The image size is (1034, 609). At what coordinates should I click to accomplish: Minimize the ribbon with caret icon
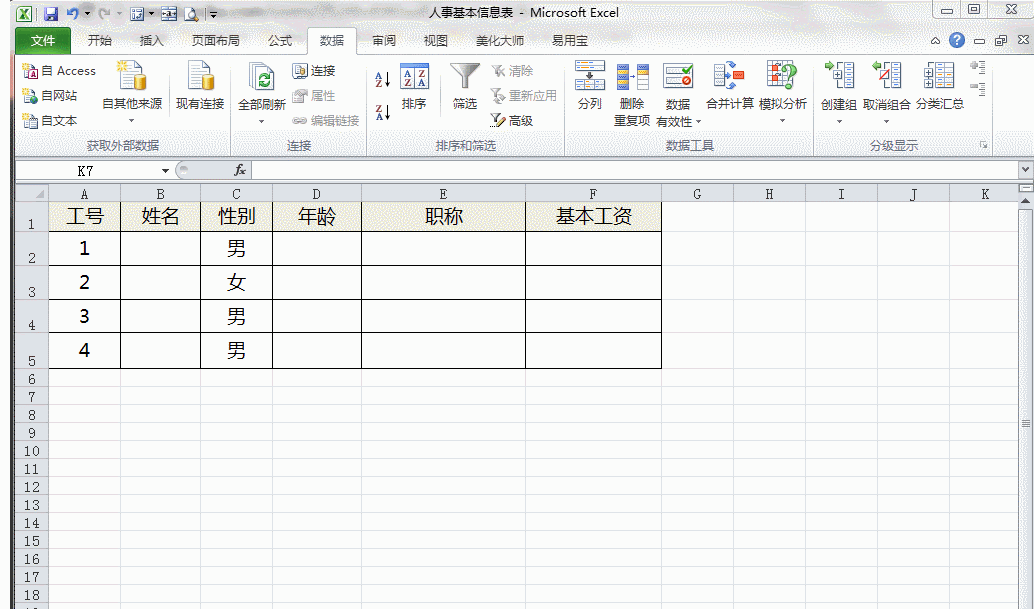click(x=935, y=41)
